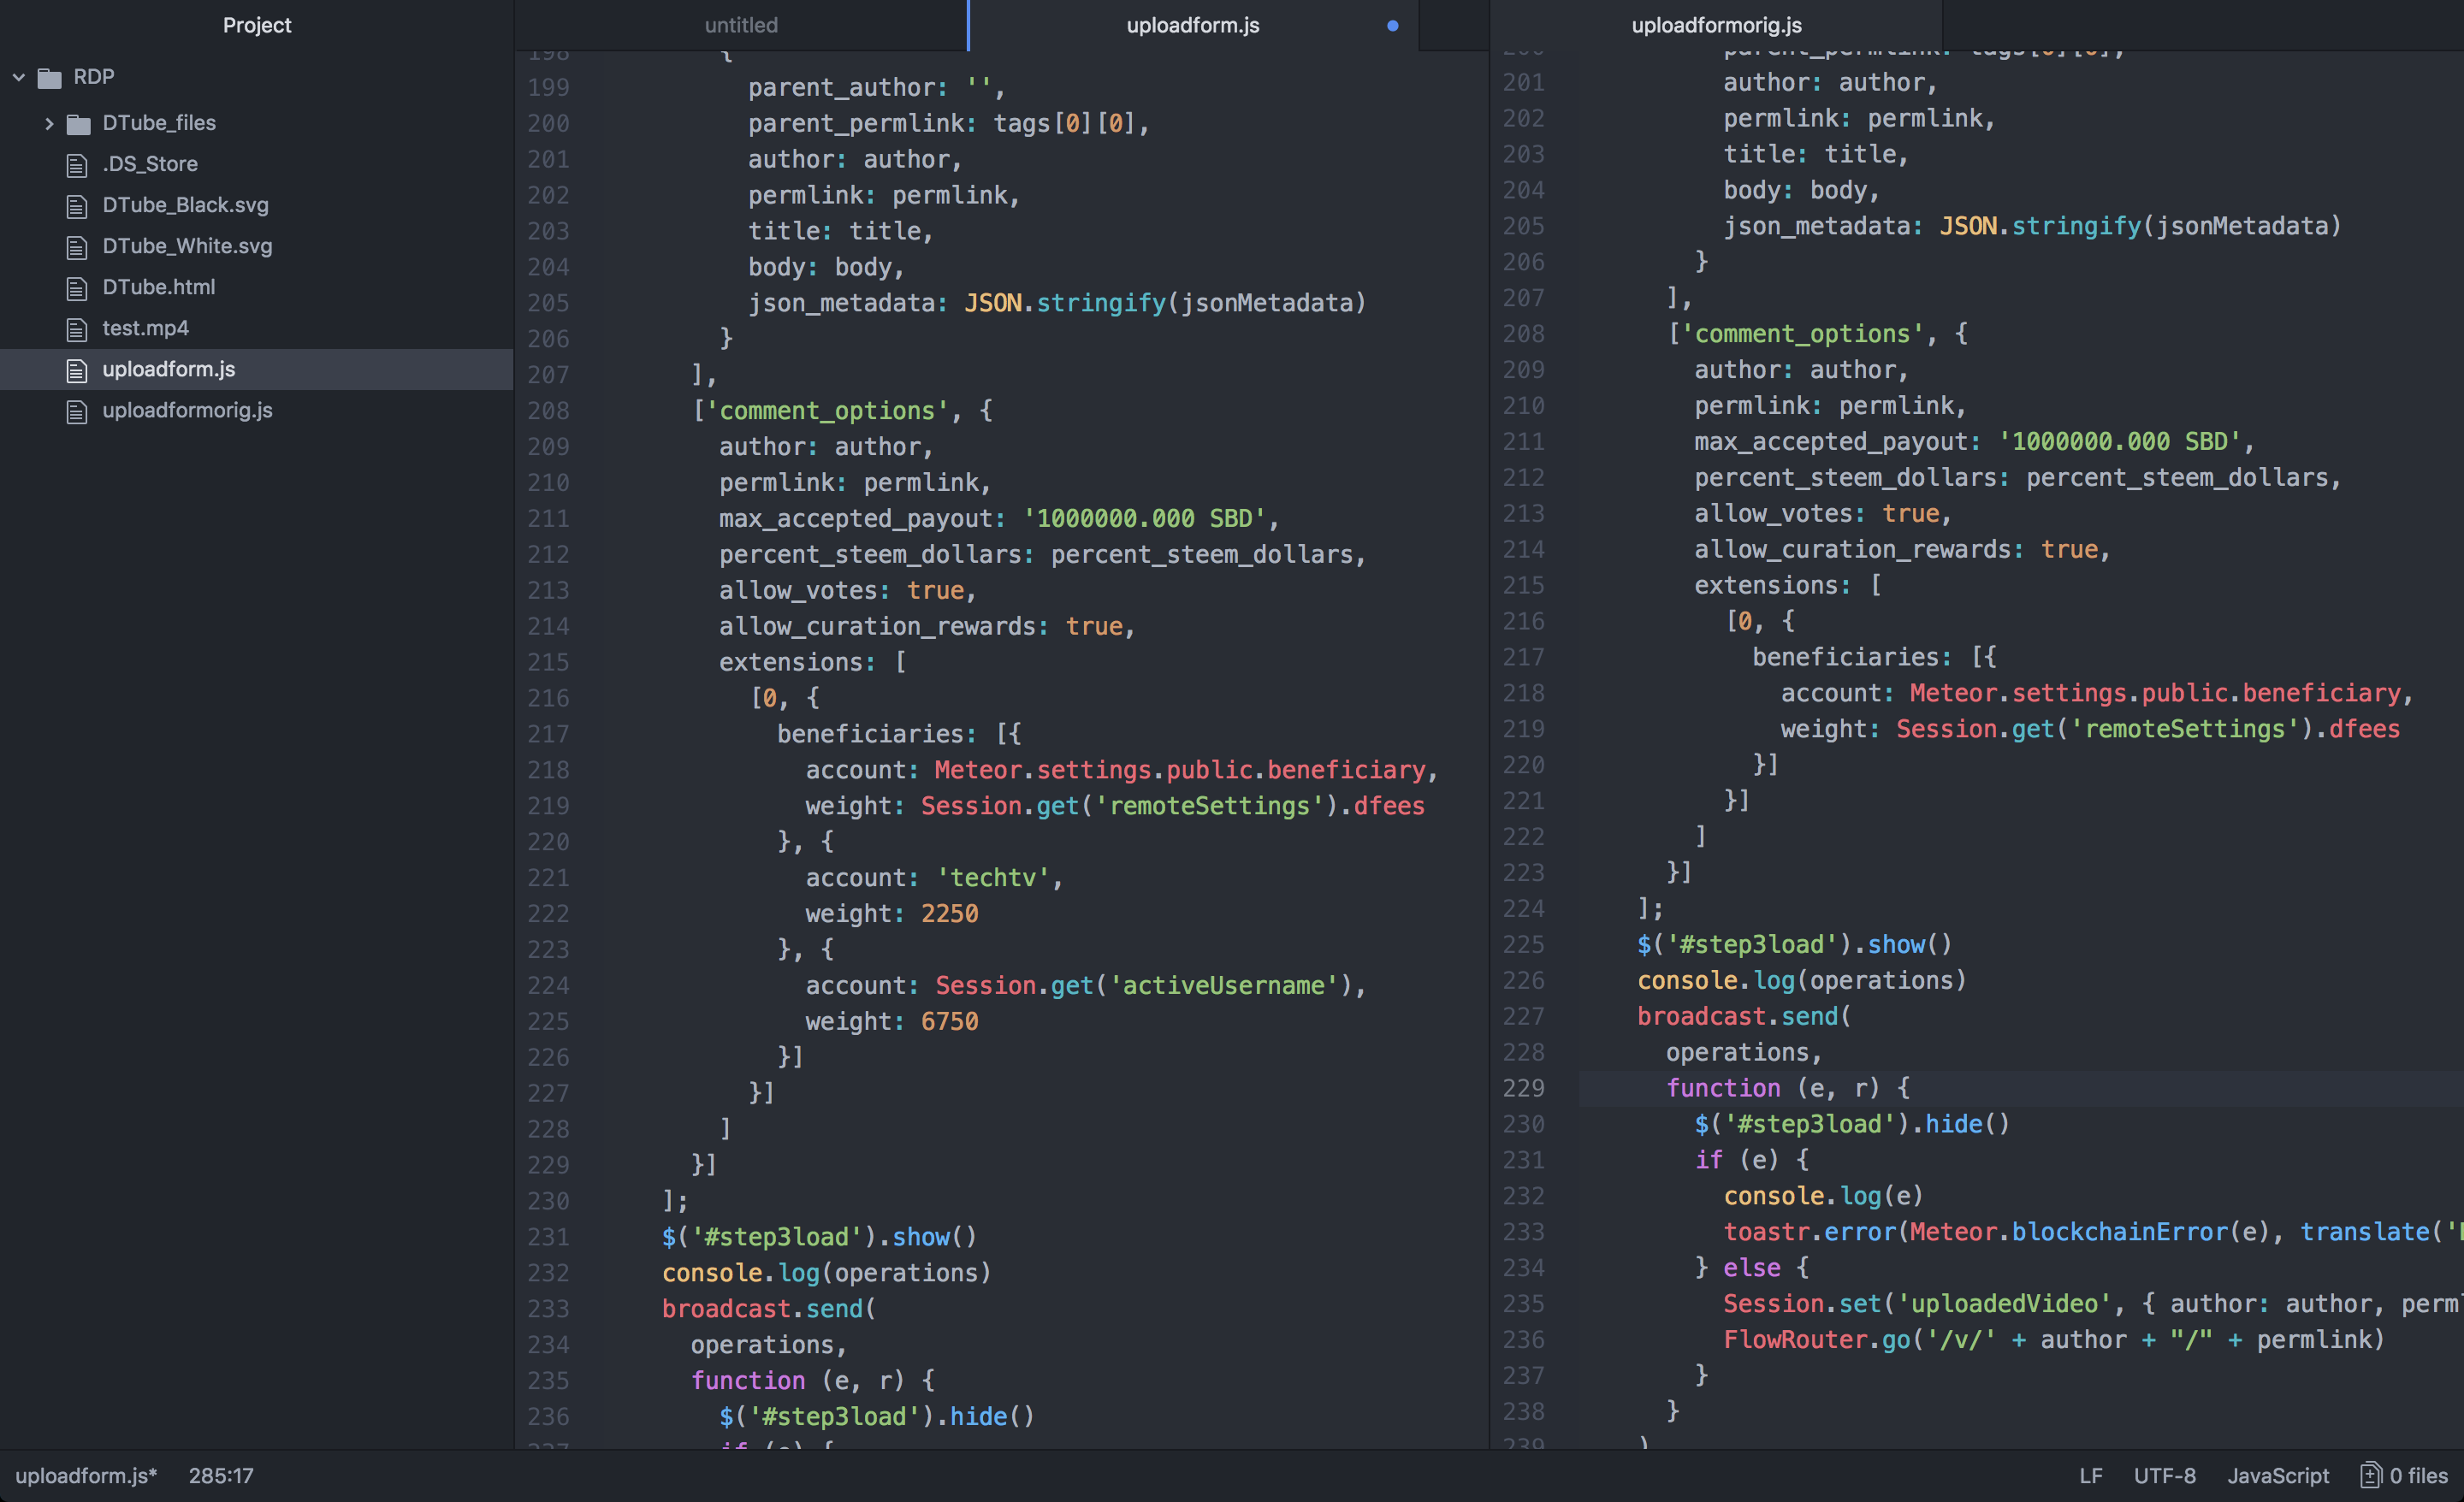Change the UTF-8 encoding selector
The image size is (2464, 1502).
2165,1476
